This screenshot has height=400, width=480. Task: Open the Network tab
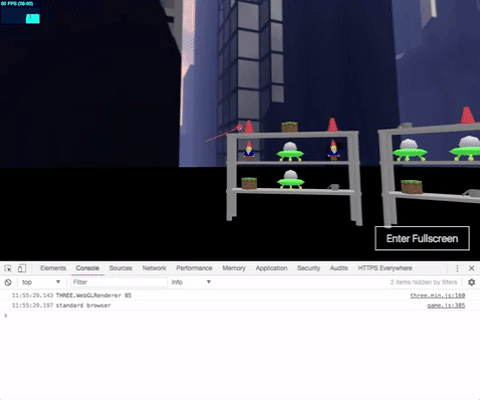coord(154,268)
